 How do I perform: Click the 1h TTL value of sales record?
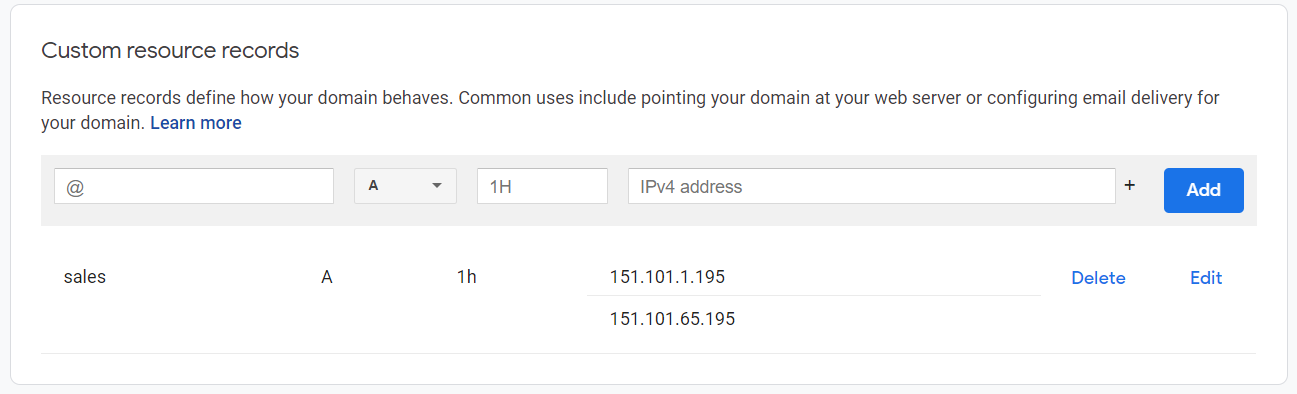point(466,277)
